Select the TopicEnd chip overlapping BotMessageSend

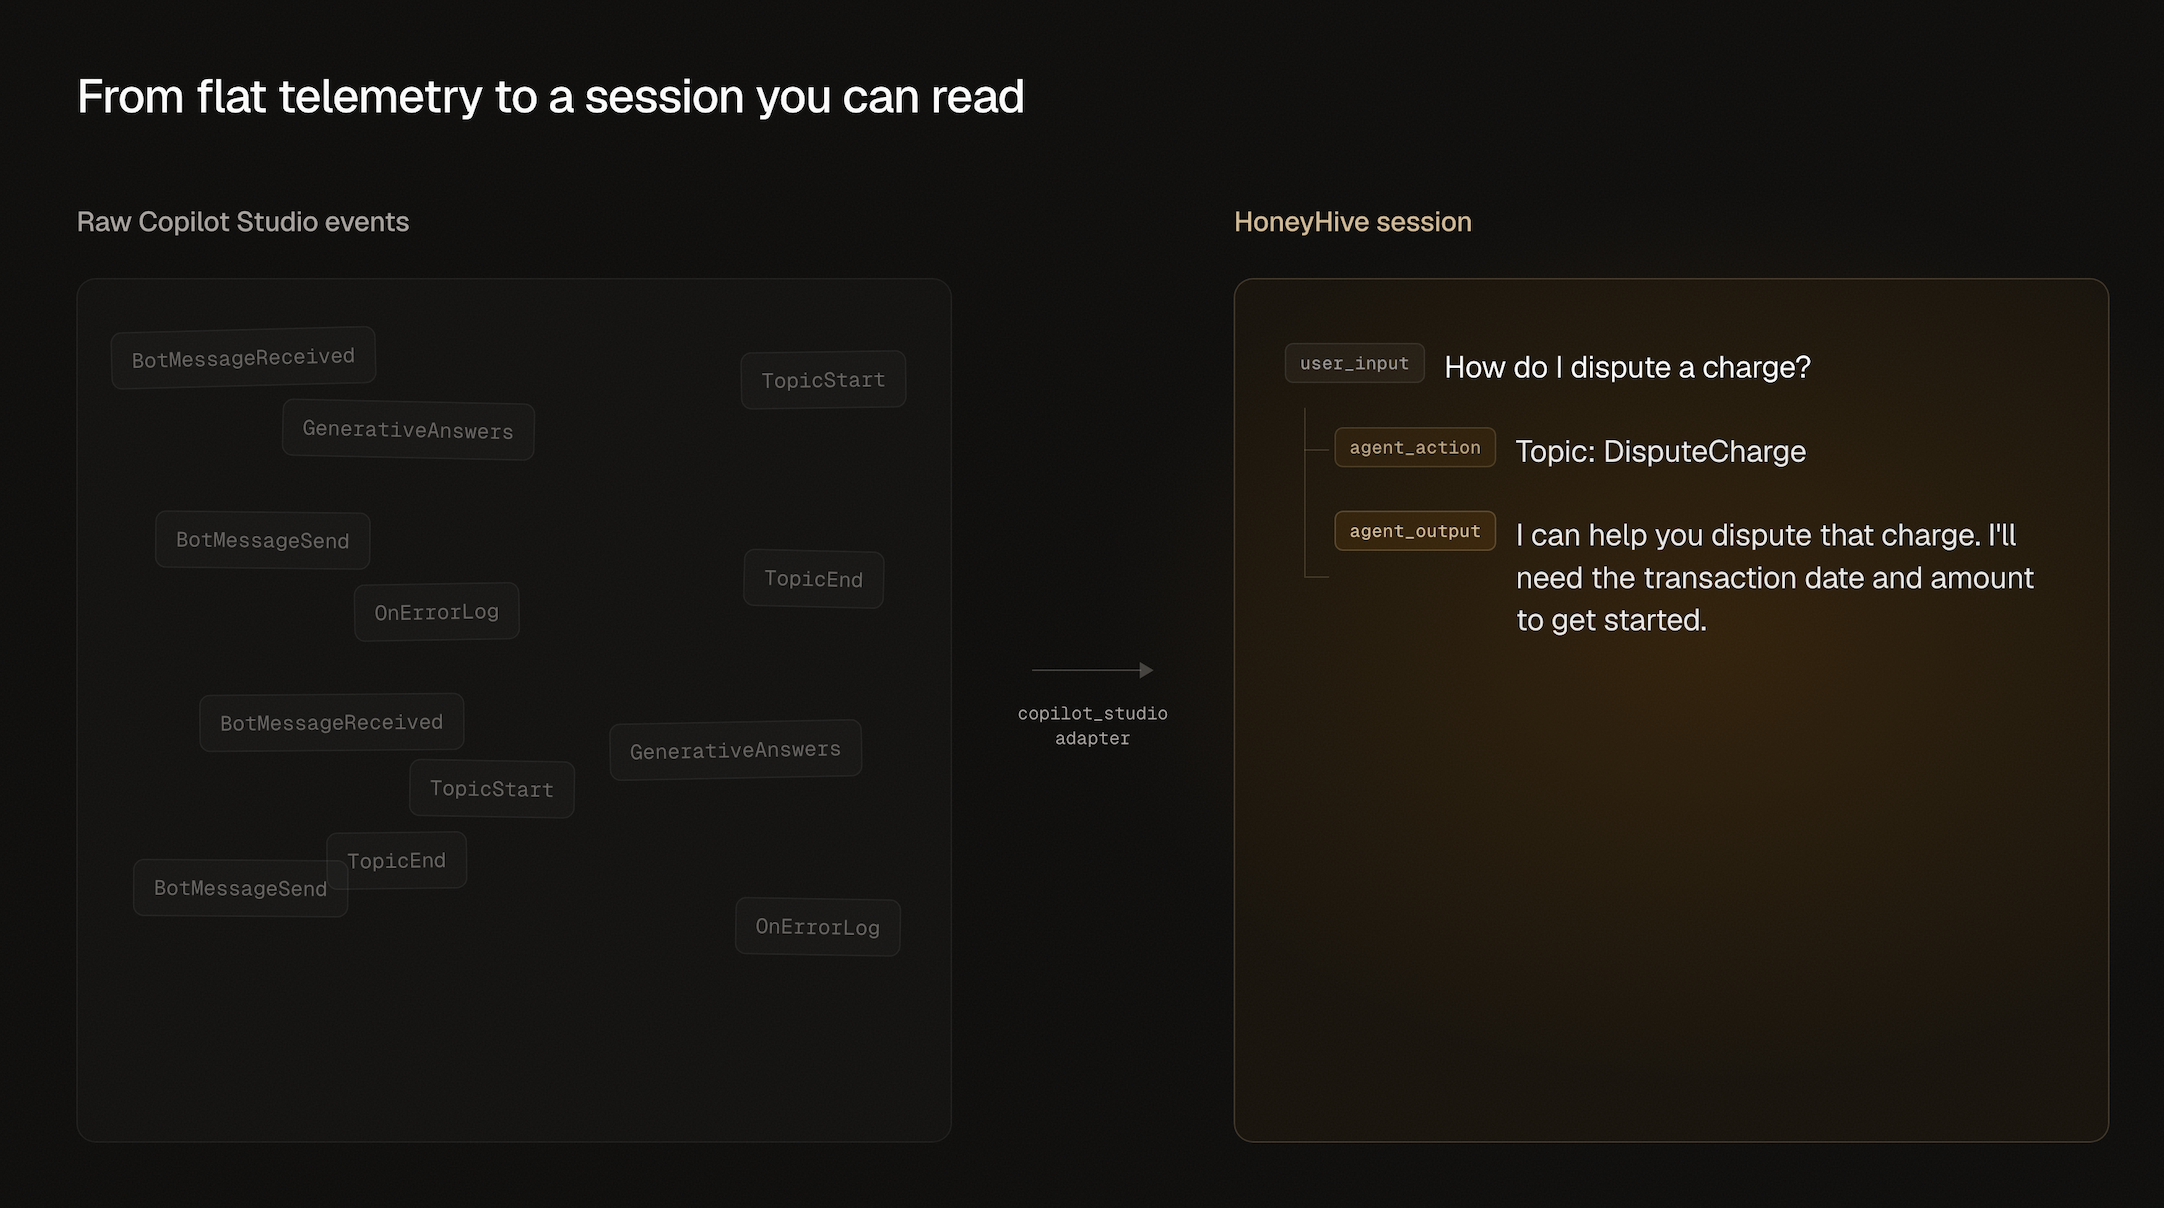(397, 860)
